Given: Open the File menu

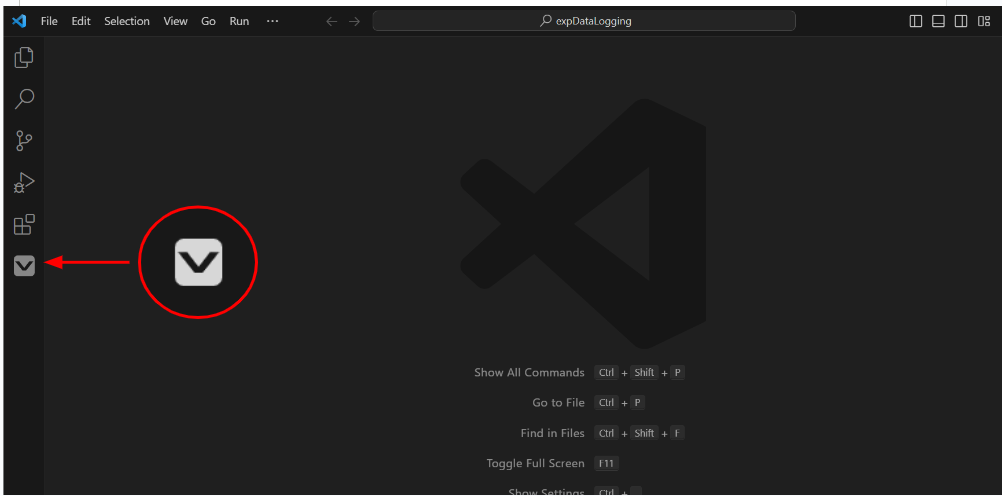Looking at the screenshot, I should pos(49,21).
